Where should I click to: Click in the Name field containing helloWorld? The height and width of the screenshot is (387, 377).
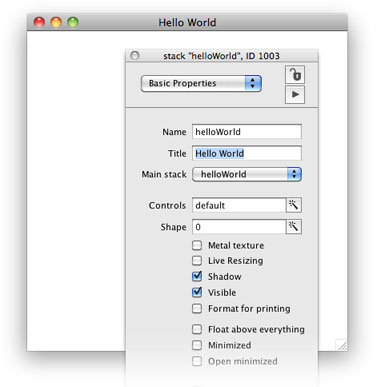point(247,132)
